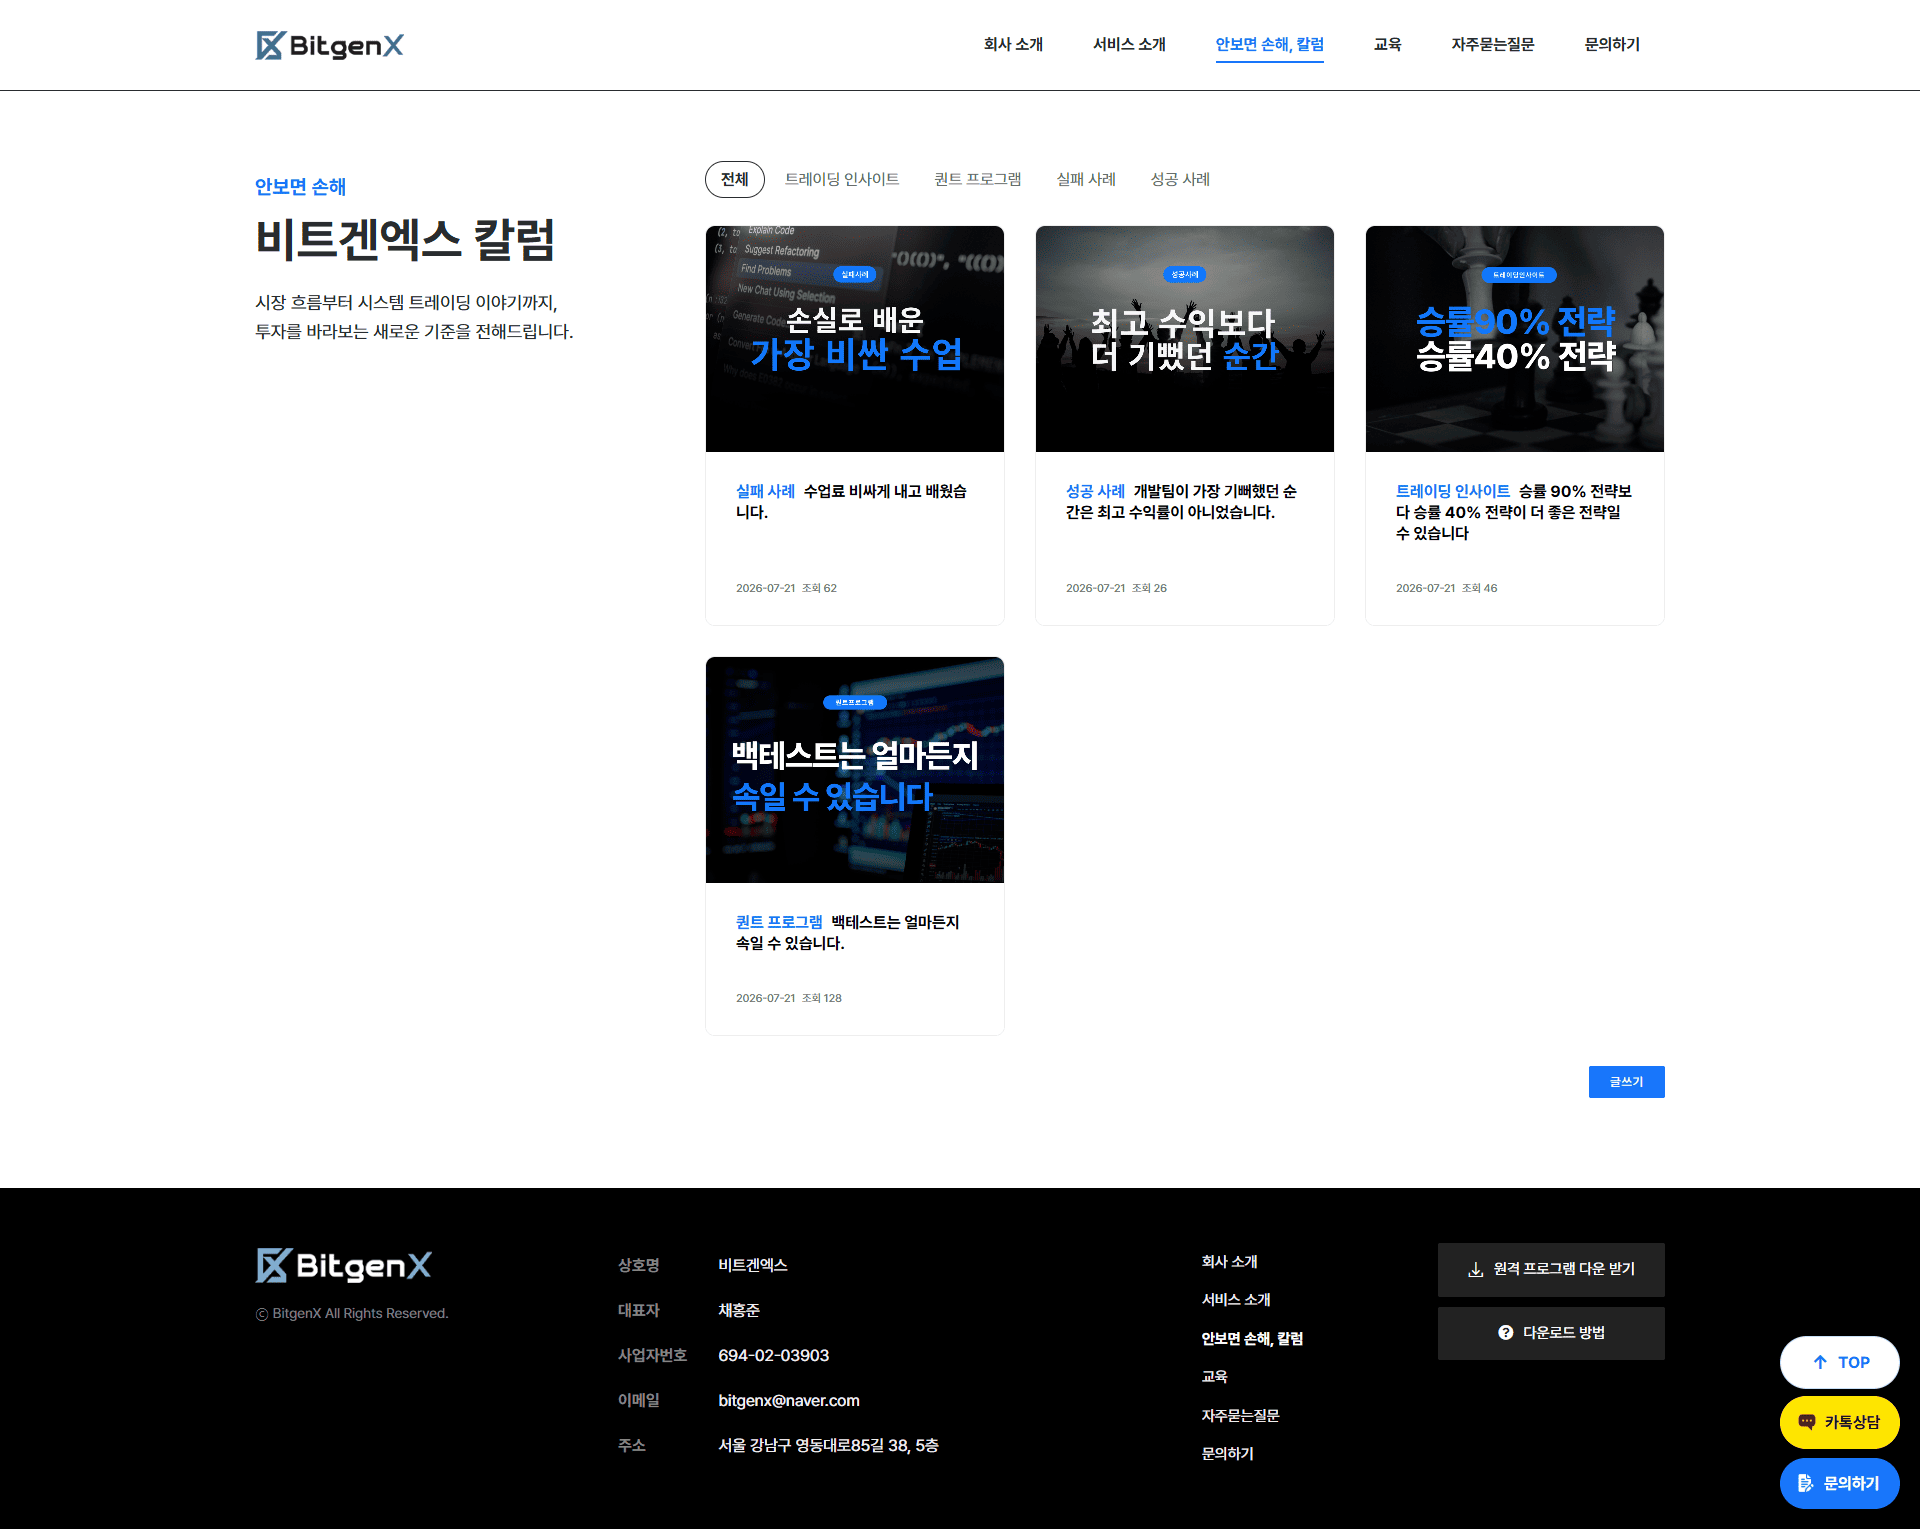1920x1529 pixels.
Task: Click article title 승률 90% 전략보다 승률 40%
Action: tap(1513, 512)
